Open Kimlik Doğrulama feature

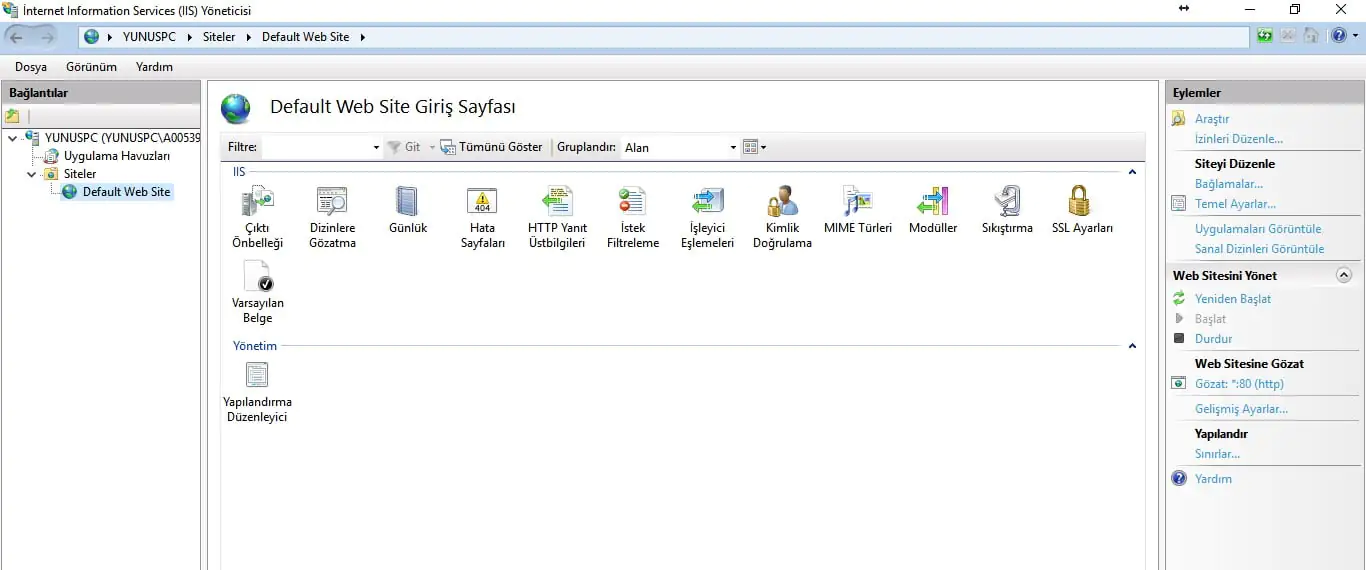click(x=782, y=203)
